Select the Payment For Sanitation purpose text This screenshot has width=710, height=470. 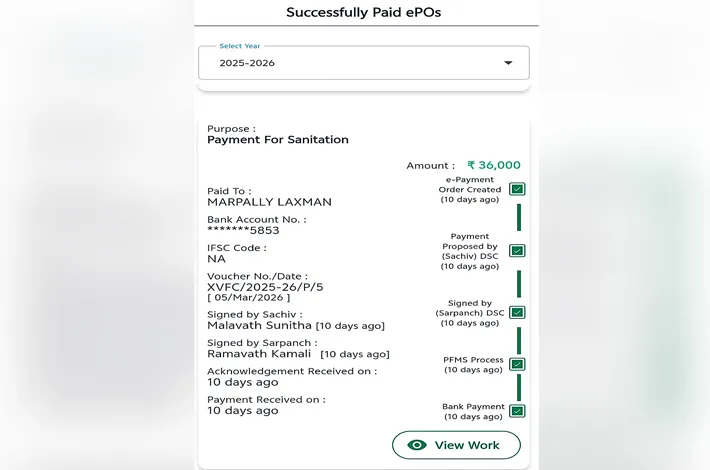278,140
